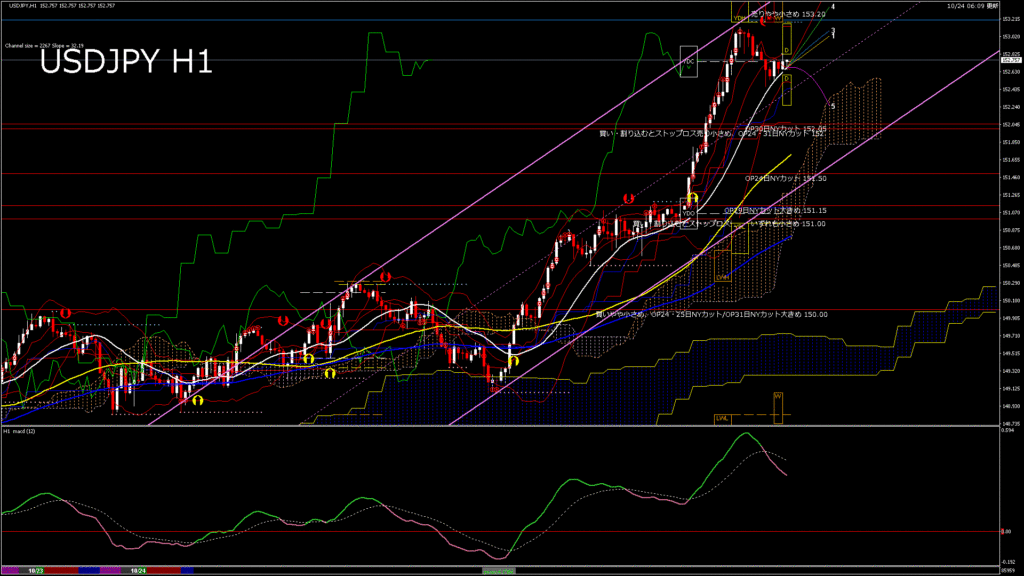Select the yellow buy arrow above YDO

(x=693, y=197)
